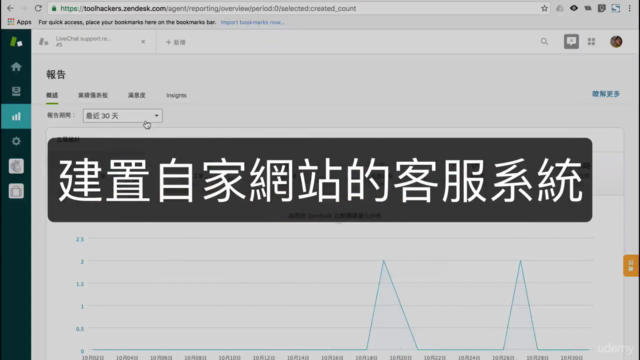Switch to the 滿意度 satisfaction tab
The width and height of the screenshot is (640, 360).
click(136, 95)
